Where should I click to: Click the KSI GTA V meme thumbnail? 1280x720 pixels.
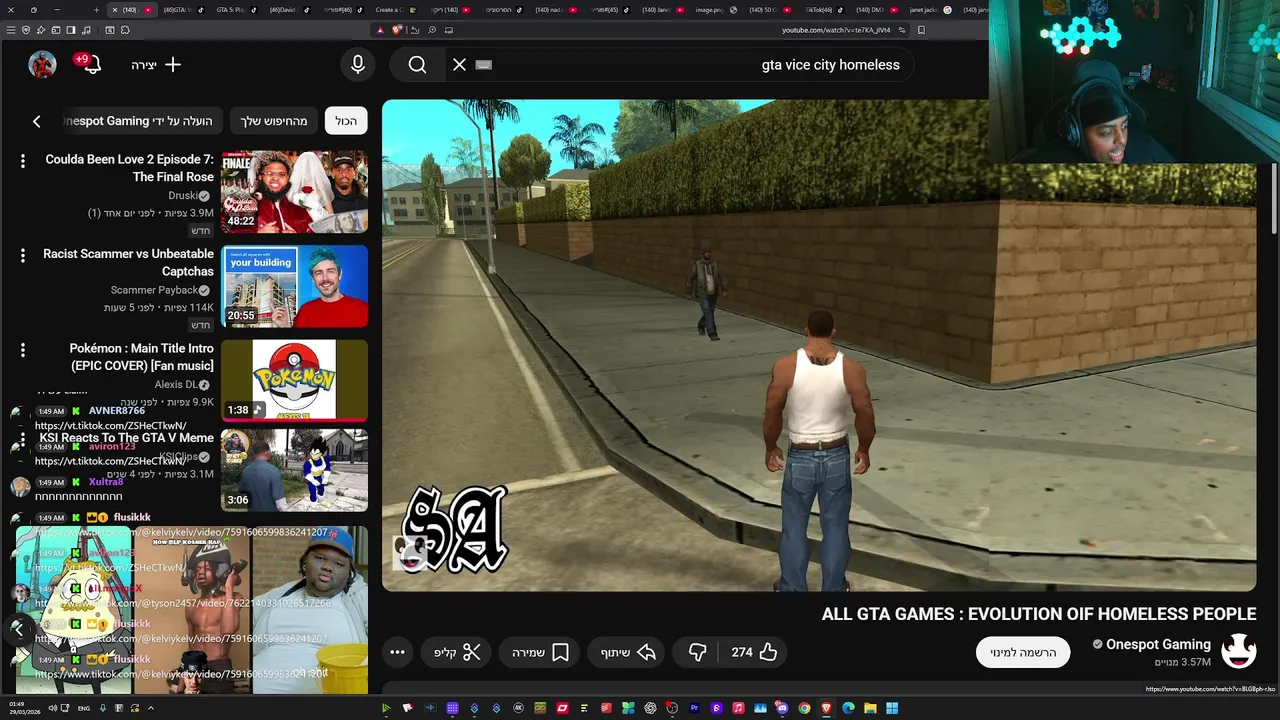tap(294, 470)
